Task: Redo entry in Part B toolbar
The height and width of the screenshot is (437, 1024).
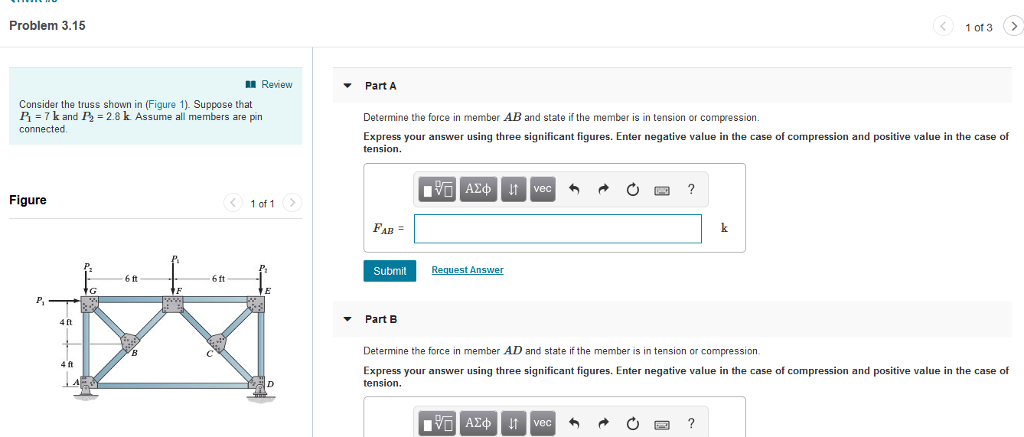Action: (x=603, y=424)
